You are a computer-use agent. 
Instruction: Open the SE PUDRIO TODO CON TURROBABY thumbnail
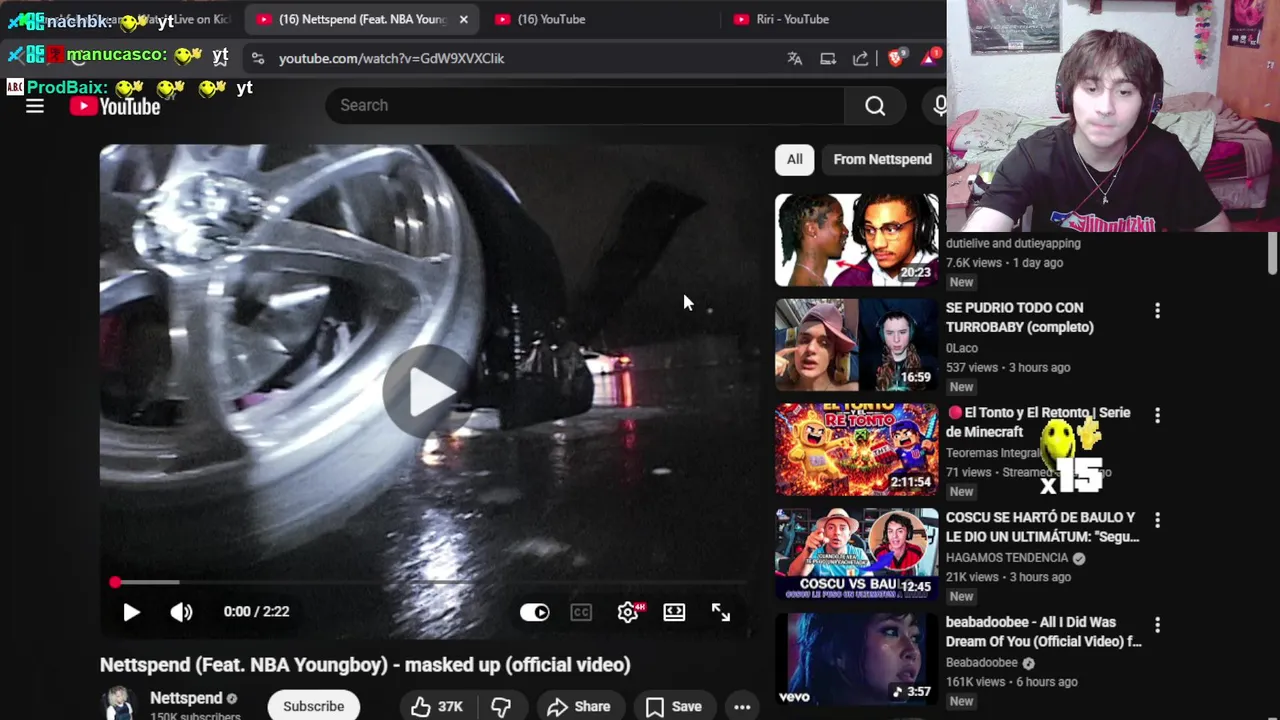[857, 345]
